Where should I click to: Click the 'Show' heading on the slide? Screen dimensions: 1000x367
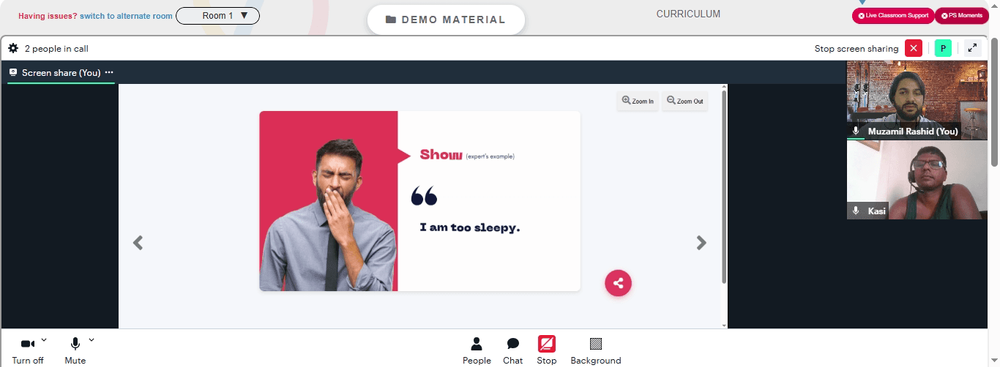point(441,154)
